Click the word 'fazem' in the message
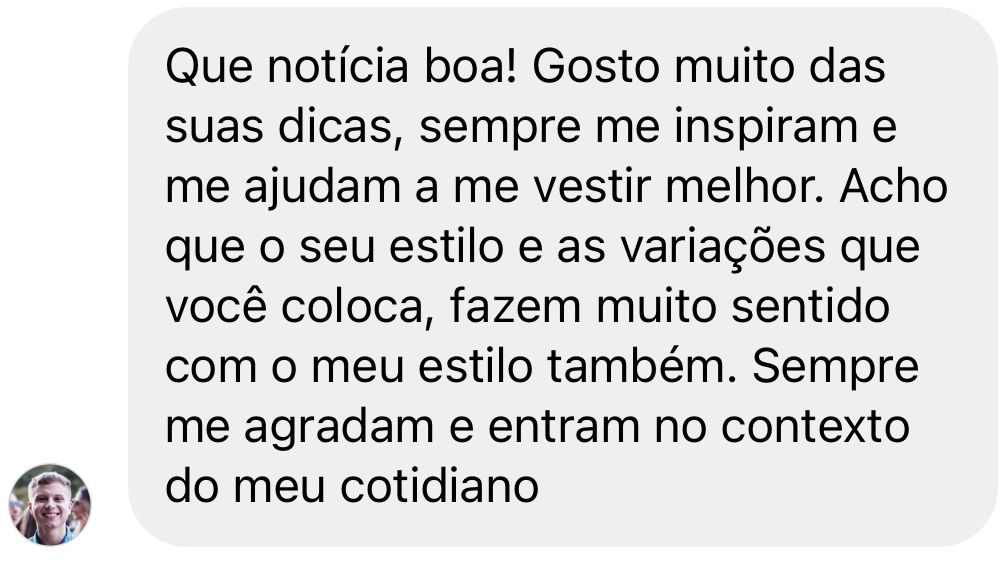This screenshot has height=562, width=1008. point(515,306)
